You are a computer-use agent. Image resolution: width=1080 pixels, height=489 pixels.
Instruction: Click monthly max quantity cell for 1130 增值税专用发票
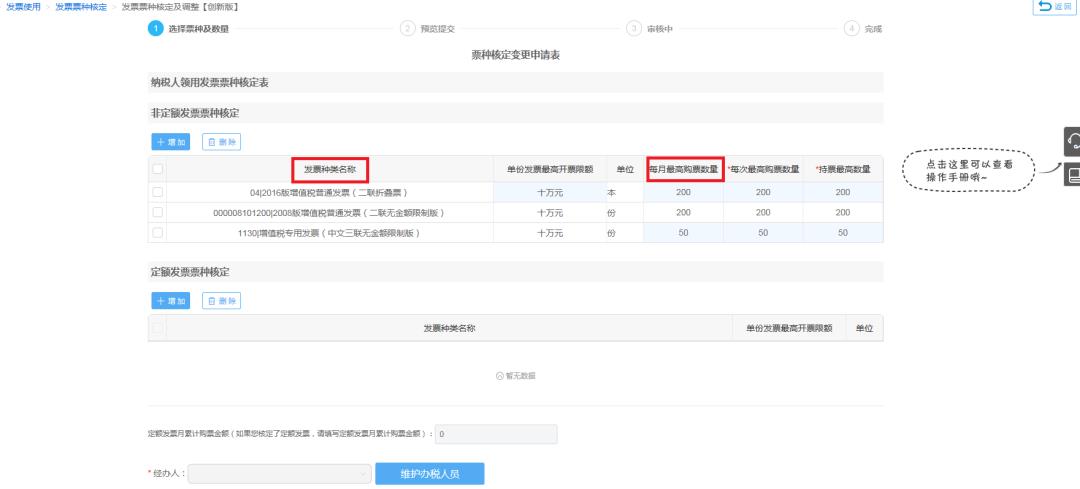pos(684,233)
